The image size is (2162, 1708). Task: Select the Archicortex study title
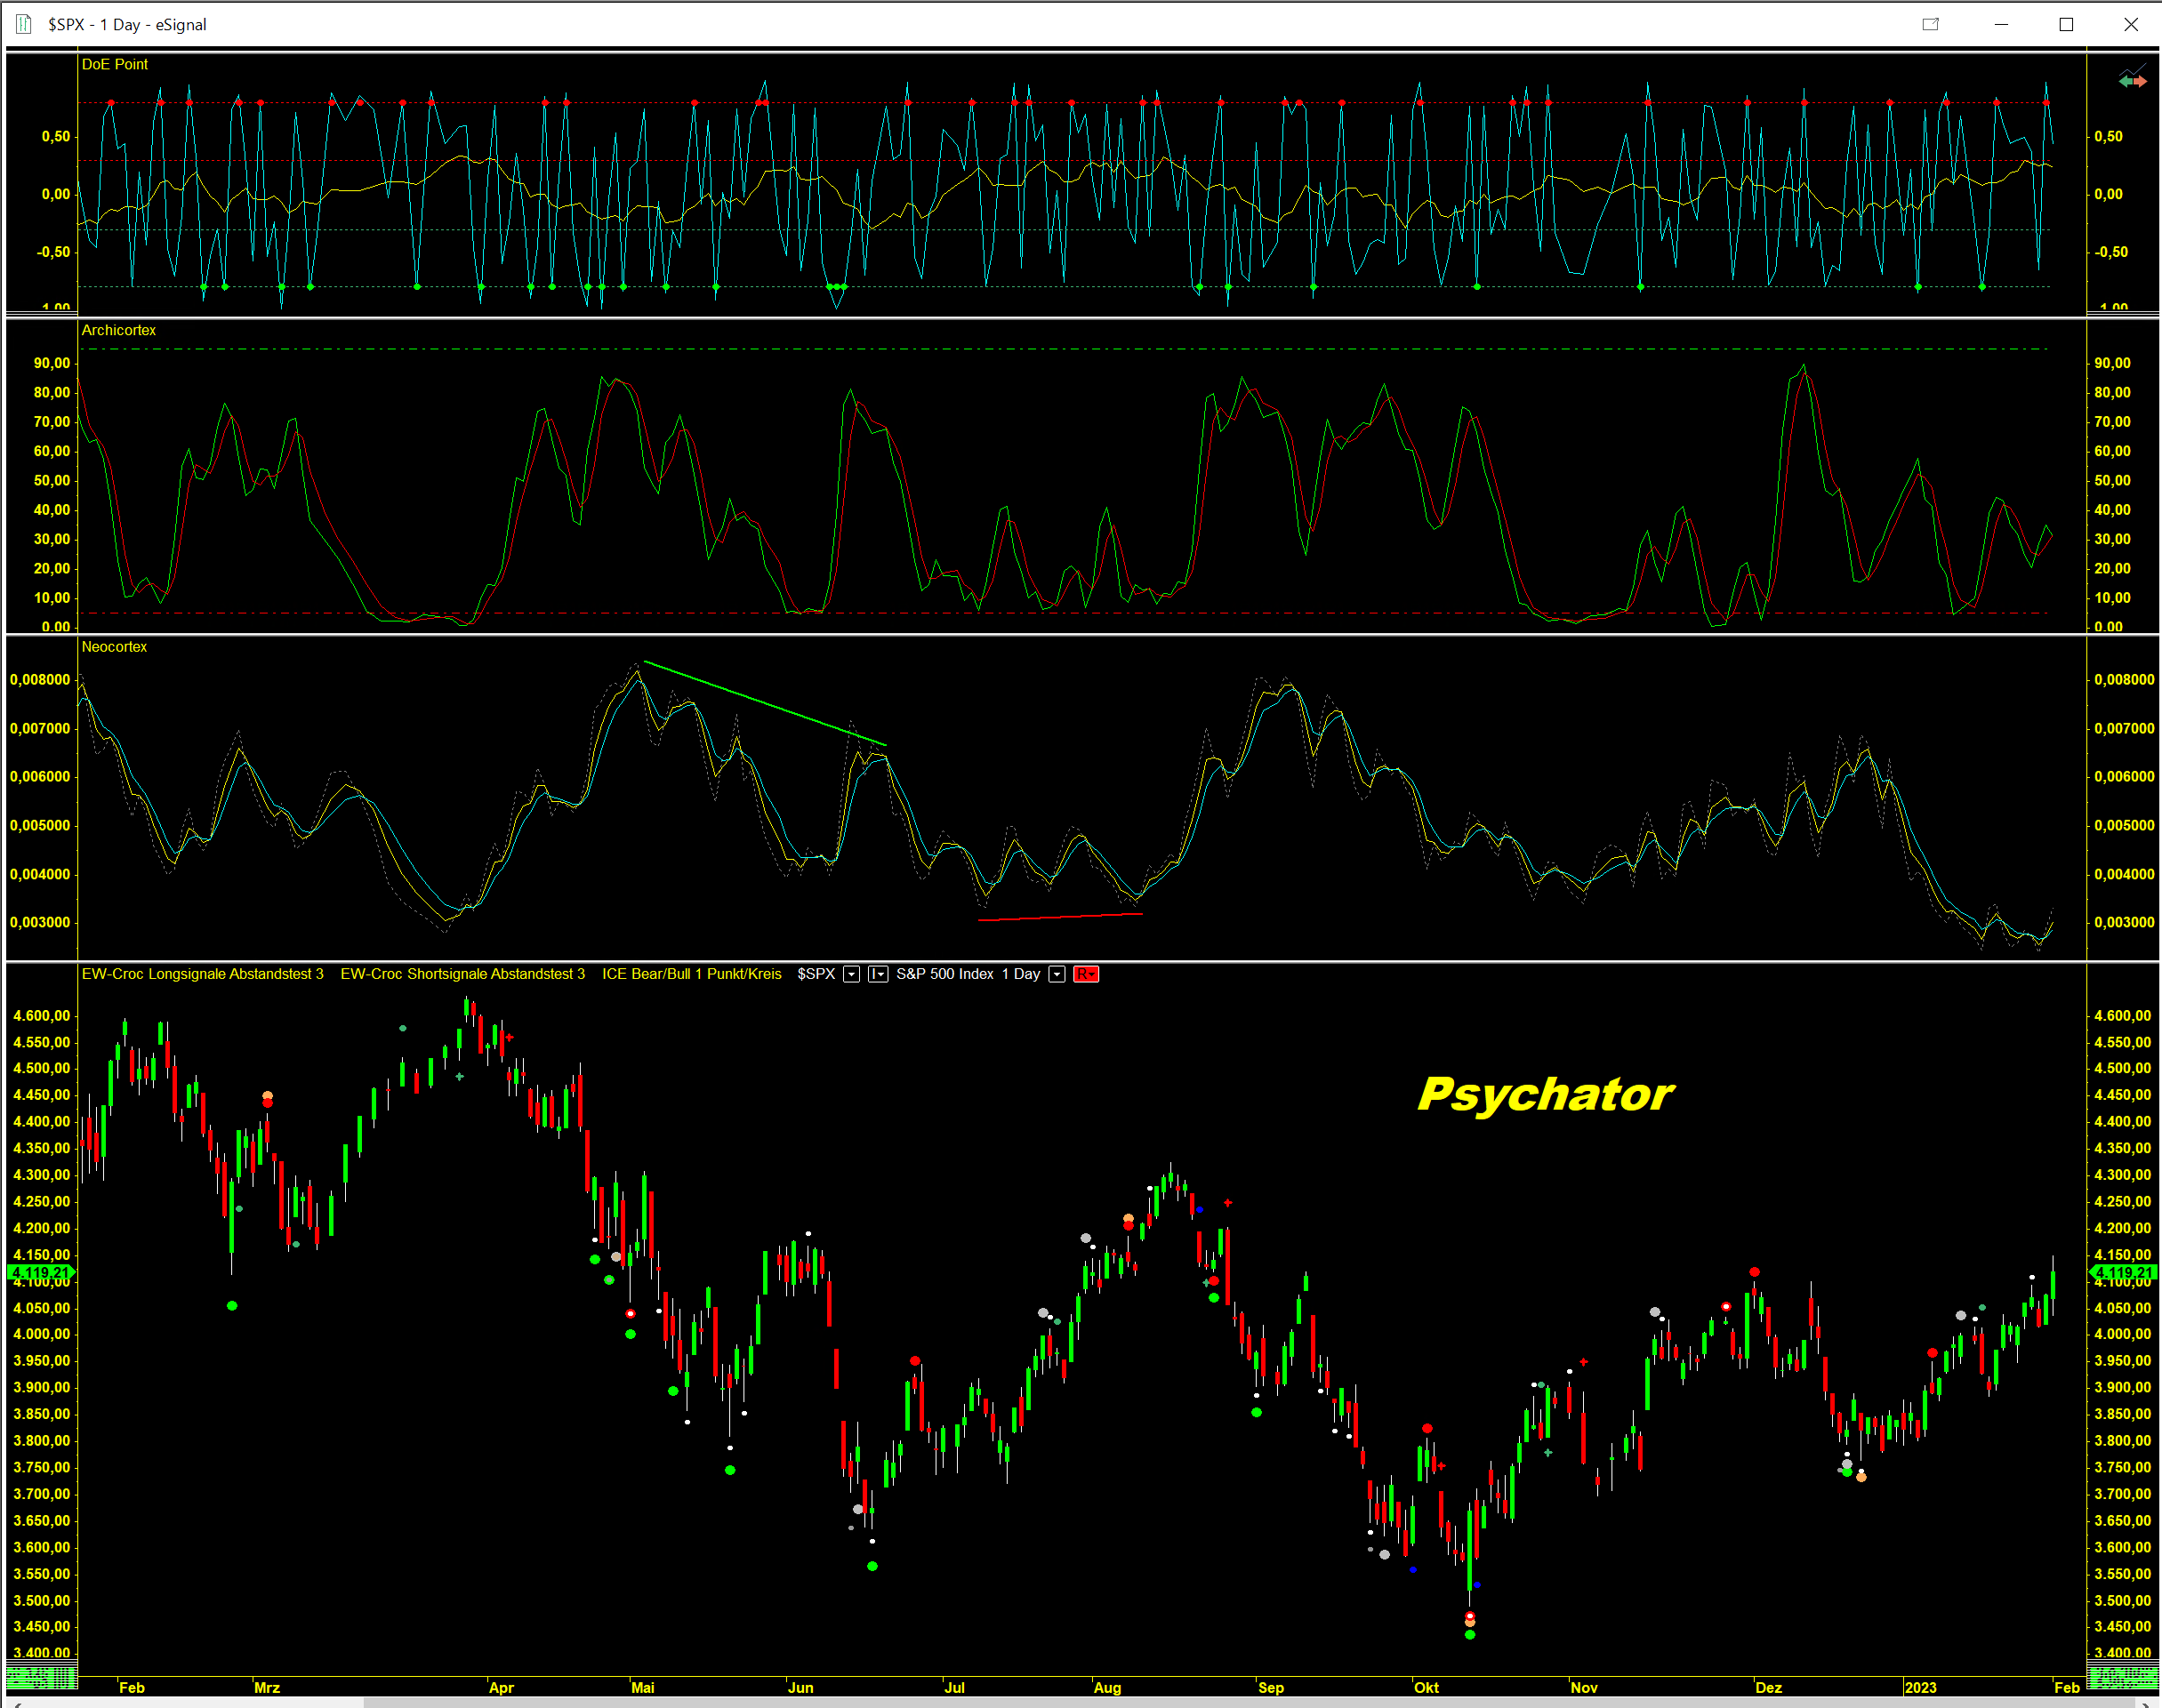(x=118, y=330)
